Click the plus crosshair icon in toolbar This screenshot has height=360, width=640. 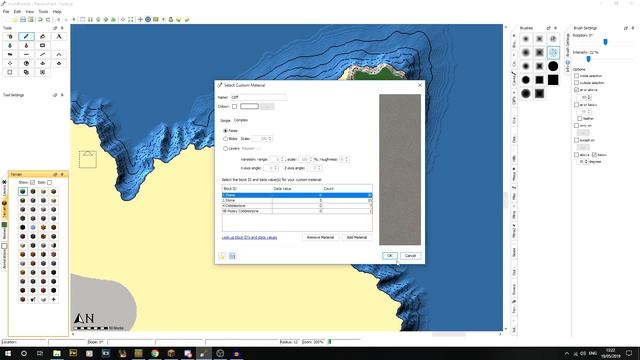coord(140,19)
